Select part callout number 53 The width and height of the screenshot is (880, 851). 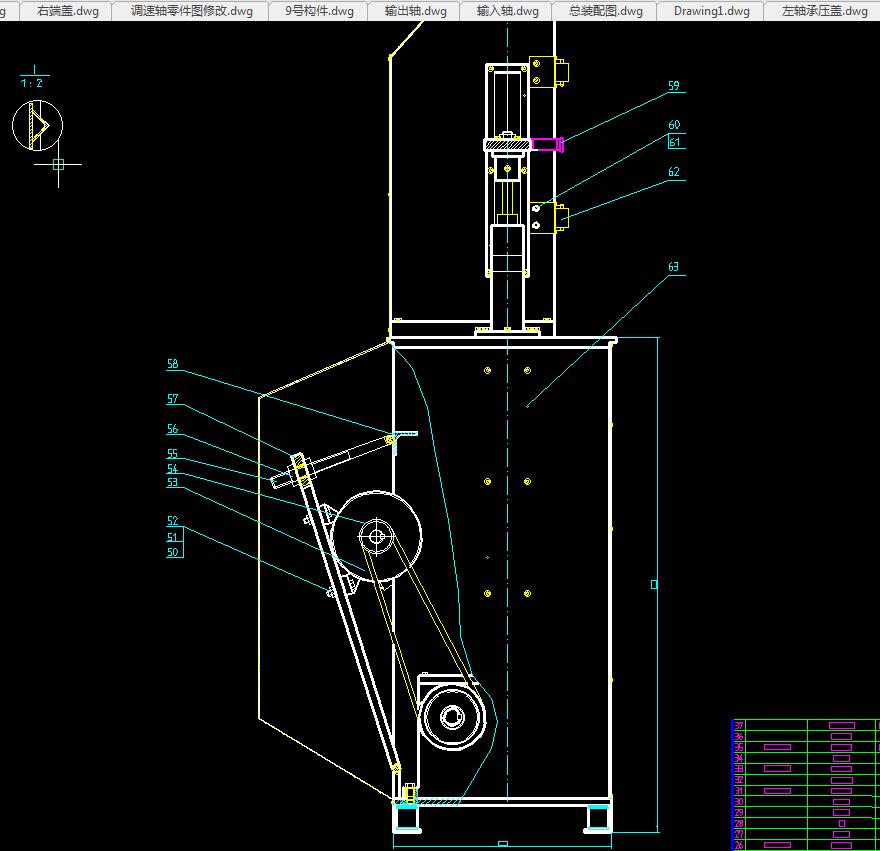[172, 482]
